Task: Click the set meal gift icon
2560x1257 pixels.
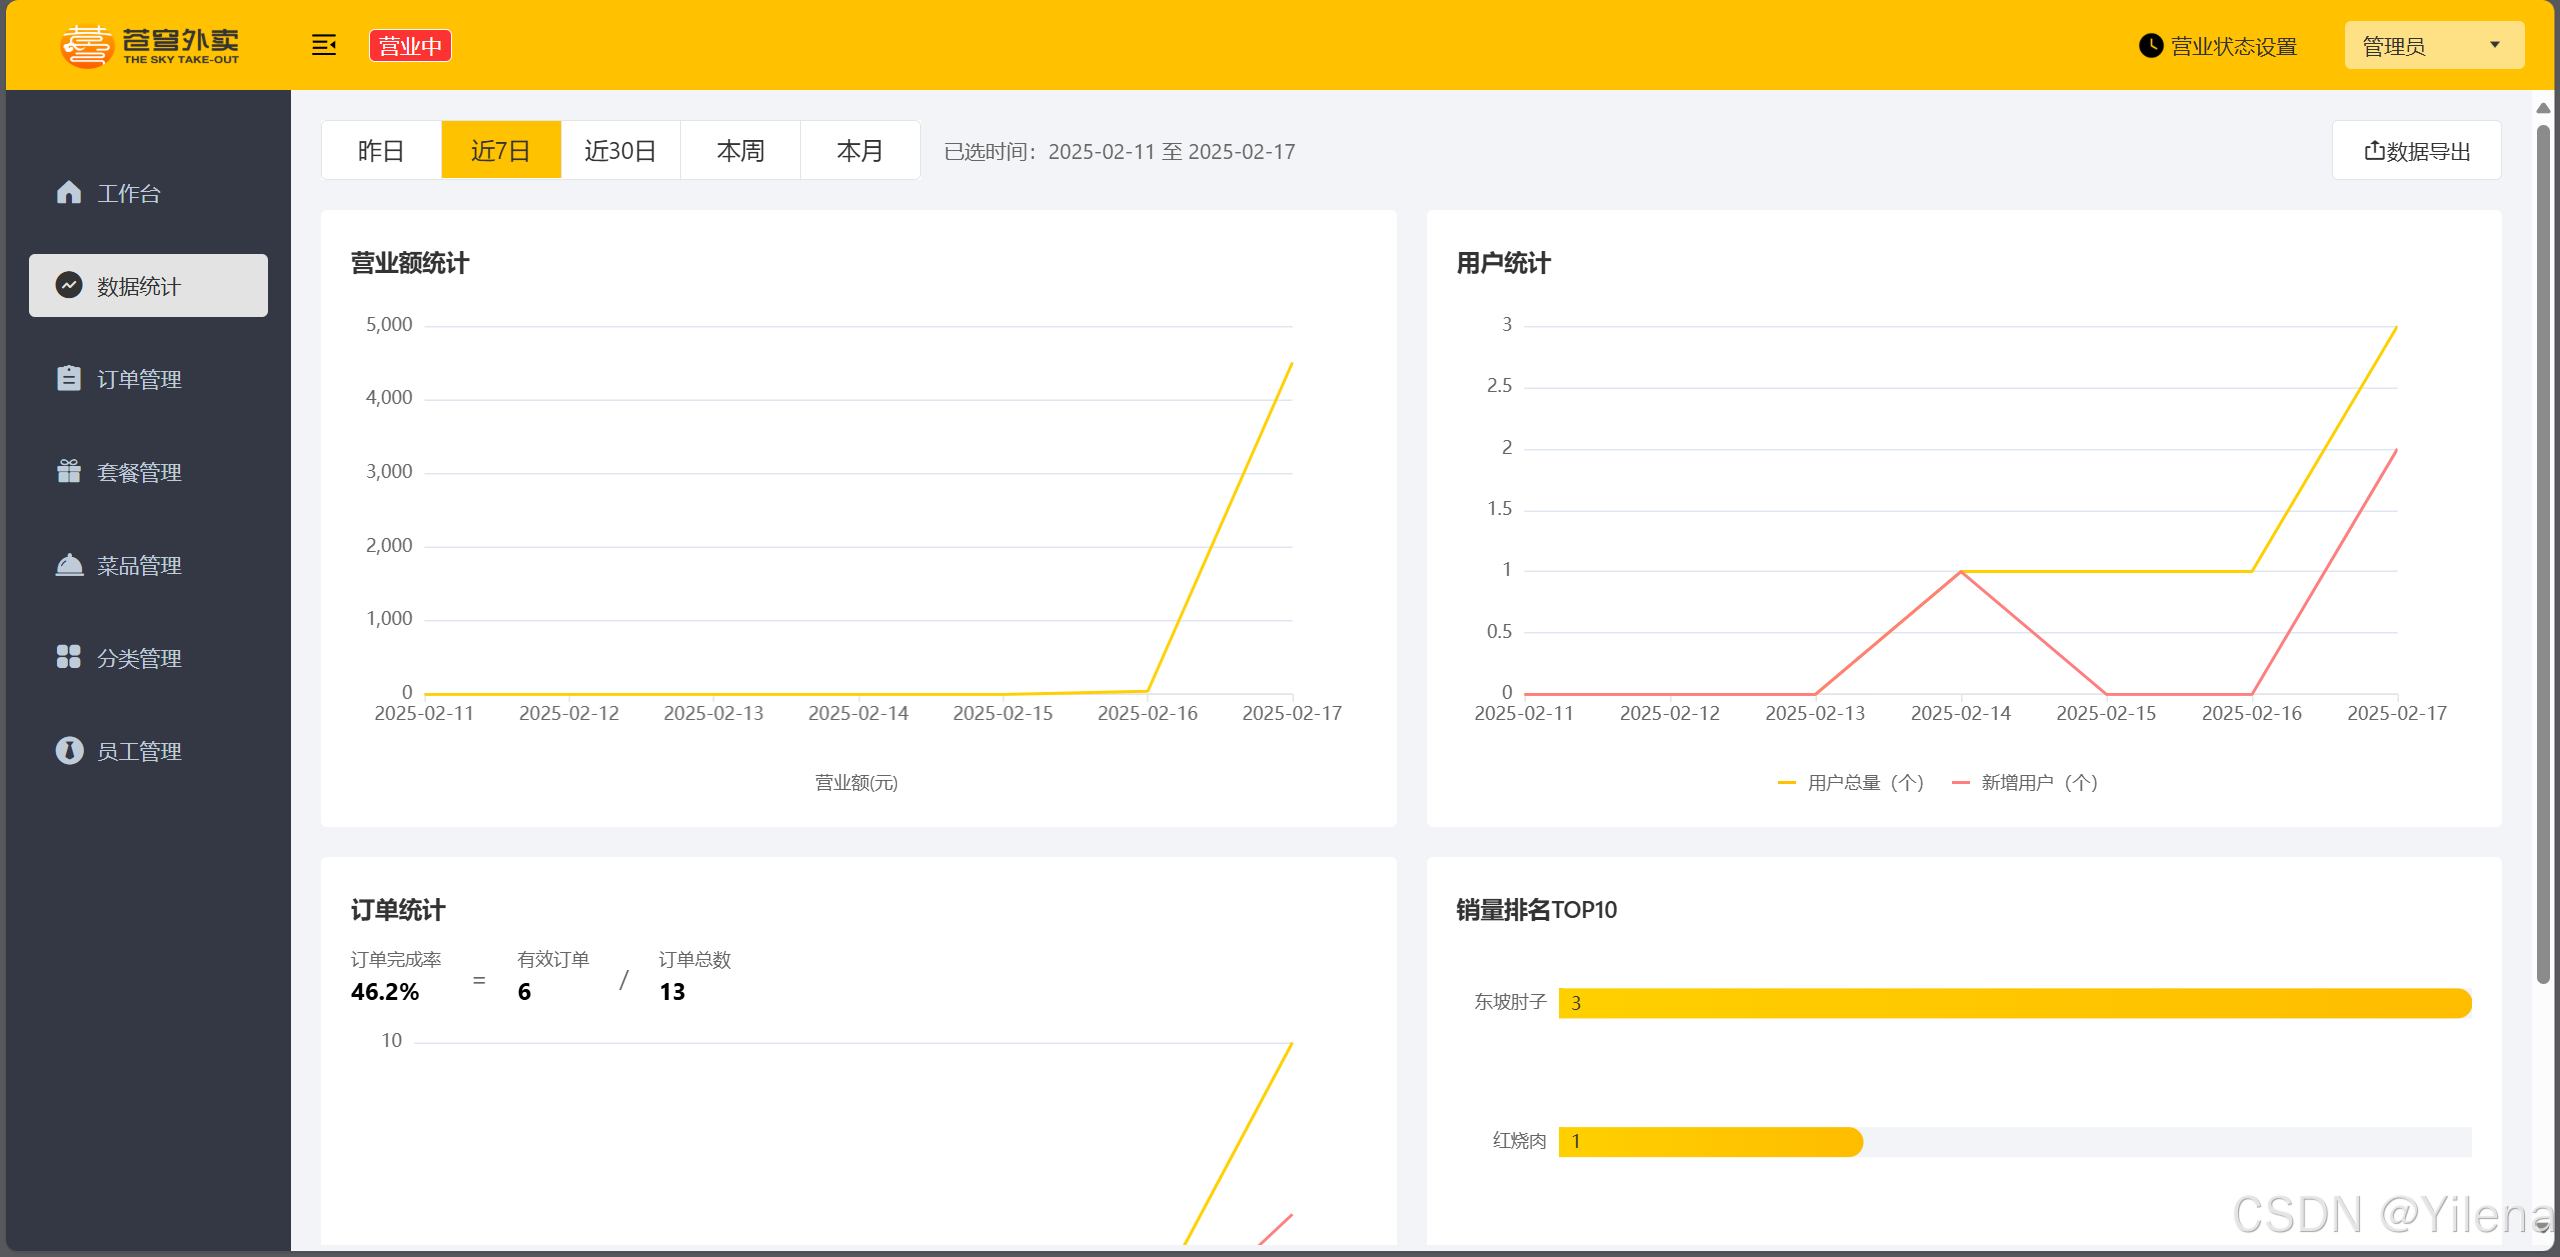Action: tap(68, 471)
